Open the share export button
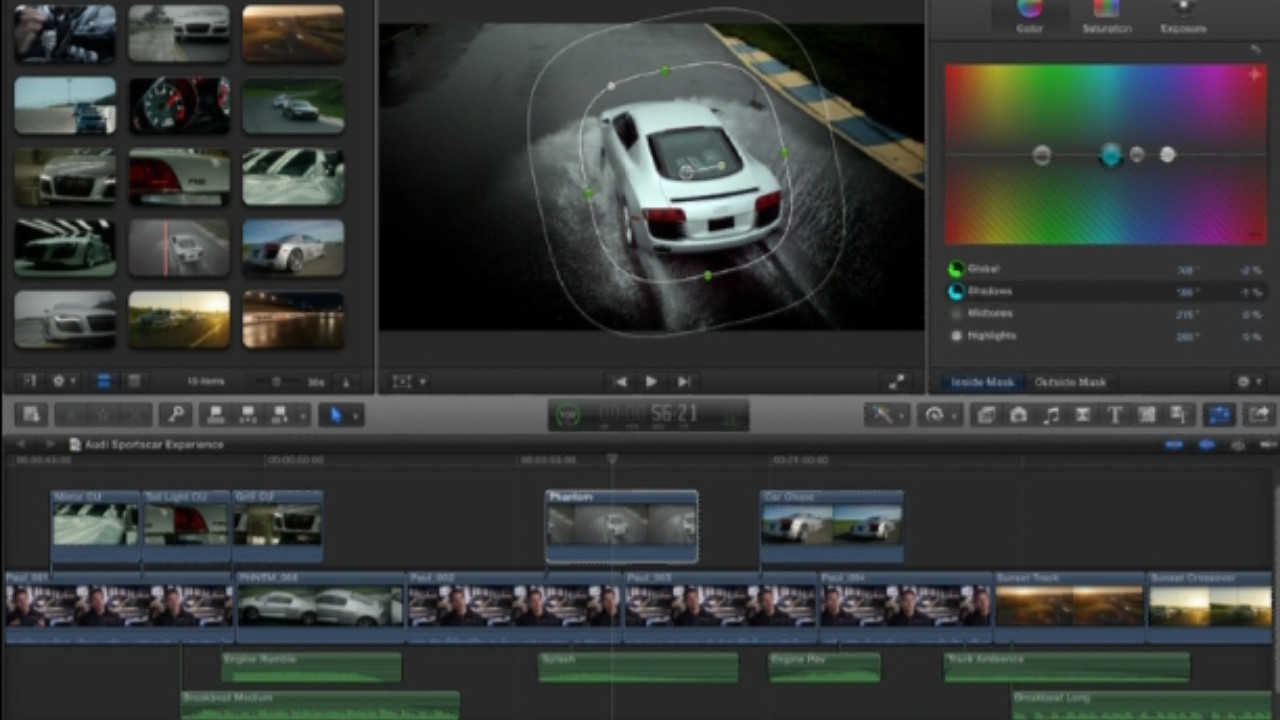 (x=1258, y=414)
